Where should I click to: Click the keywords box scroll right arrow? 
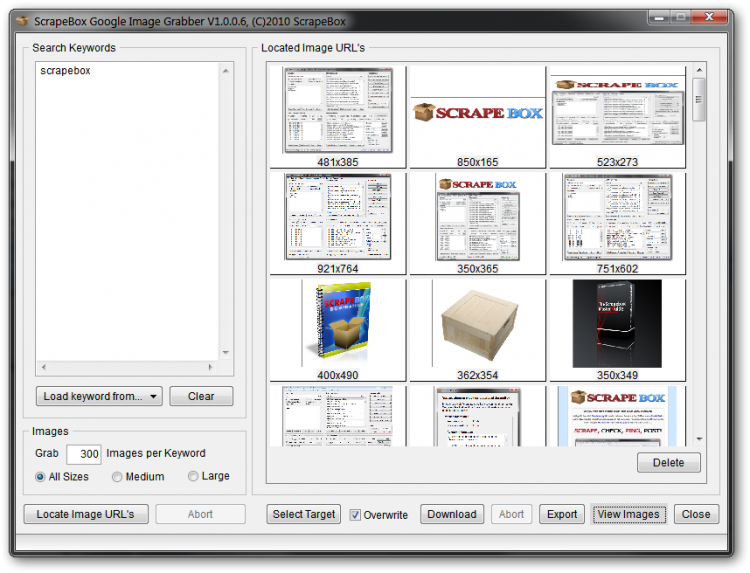210,367
